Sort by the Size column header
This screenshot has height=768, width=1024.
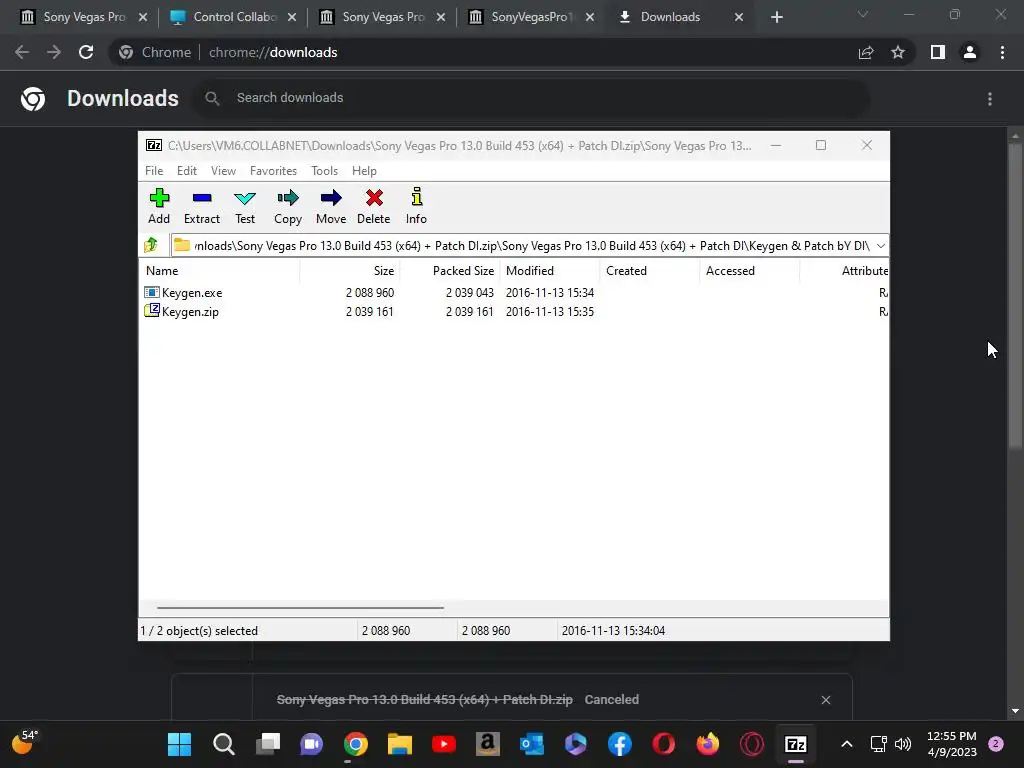(350, 270)
